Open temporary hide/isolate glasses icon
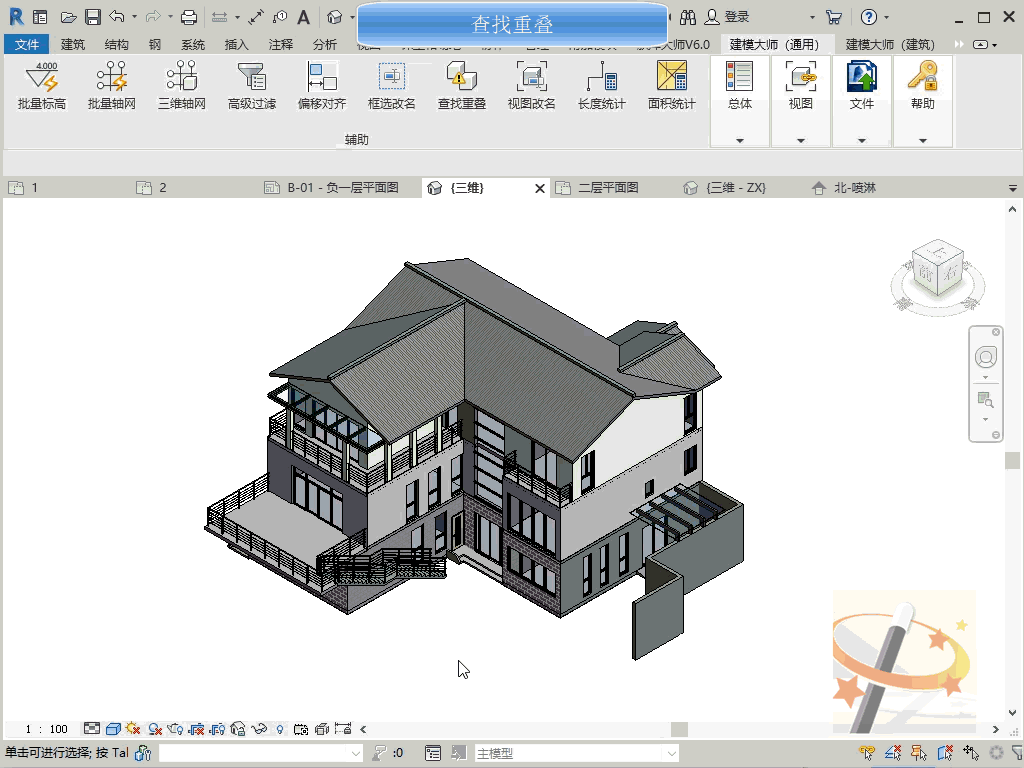1024x768 pixels. (259, 729)
